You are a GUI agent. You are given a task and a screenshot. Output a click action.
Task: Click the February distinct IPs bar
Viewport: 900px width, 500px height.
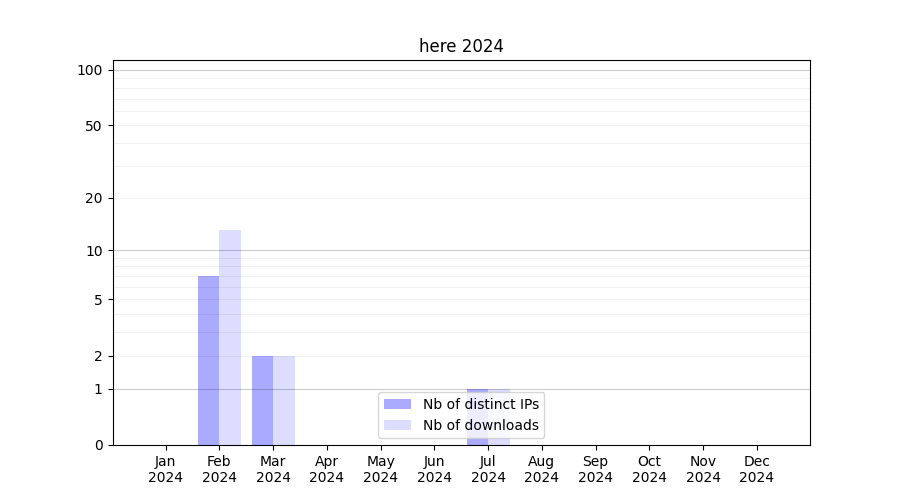tap(208, 360)
